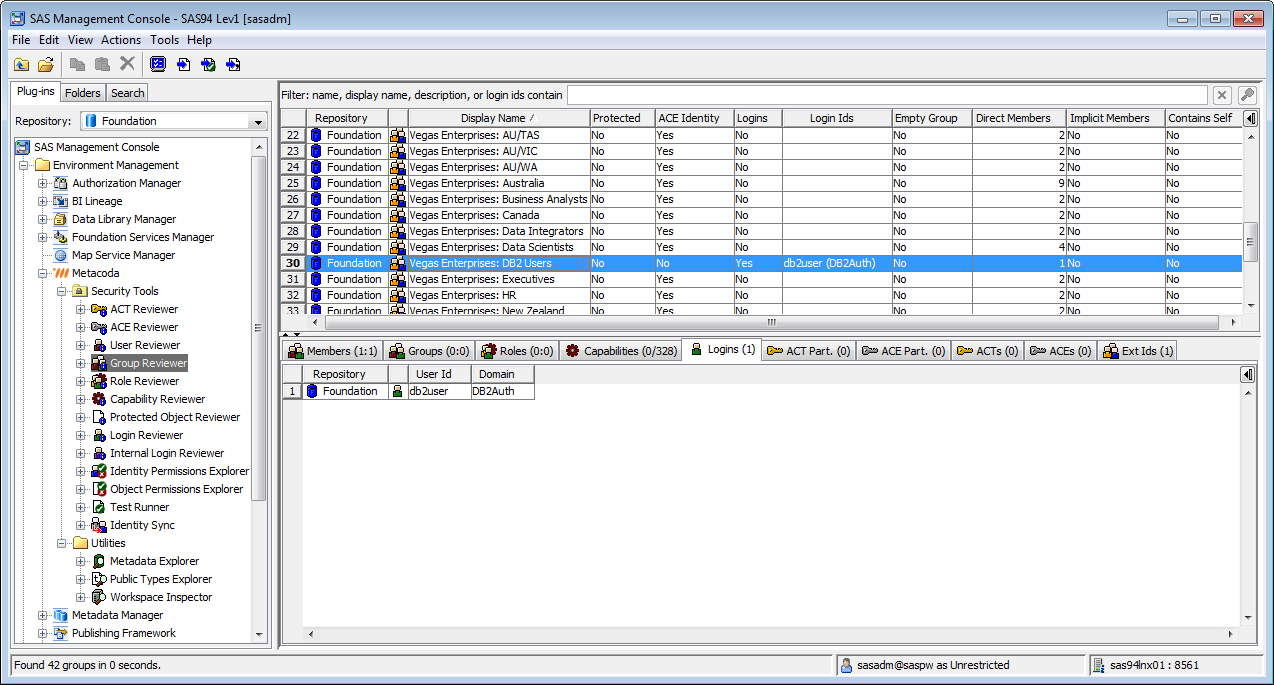Click the paste clipboard toolbar icon

102,64
